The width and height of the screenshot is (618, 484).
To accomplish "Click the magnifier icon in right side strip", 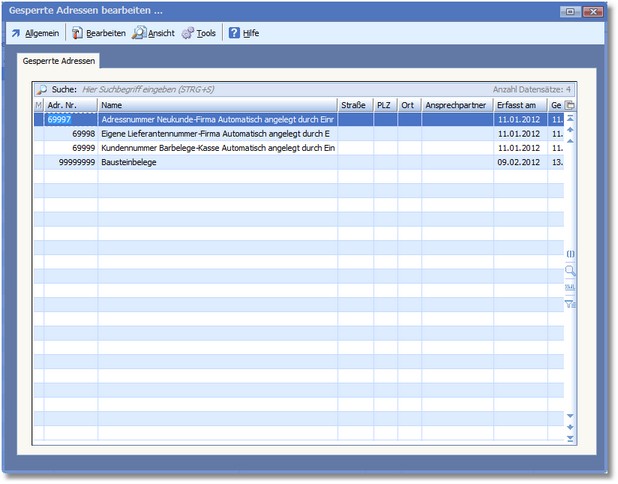I will 570,270.
